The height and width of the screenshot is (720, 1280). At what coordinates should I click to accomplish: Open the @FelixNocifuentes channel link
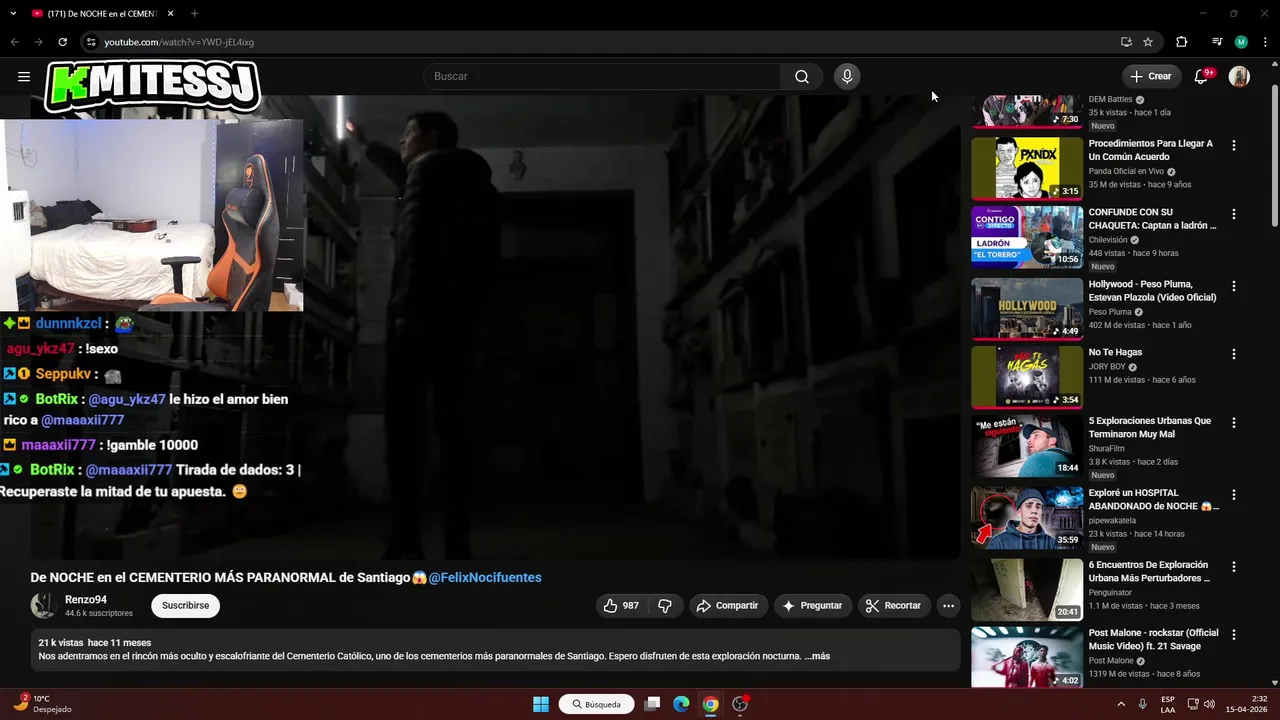coord(485,577)
